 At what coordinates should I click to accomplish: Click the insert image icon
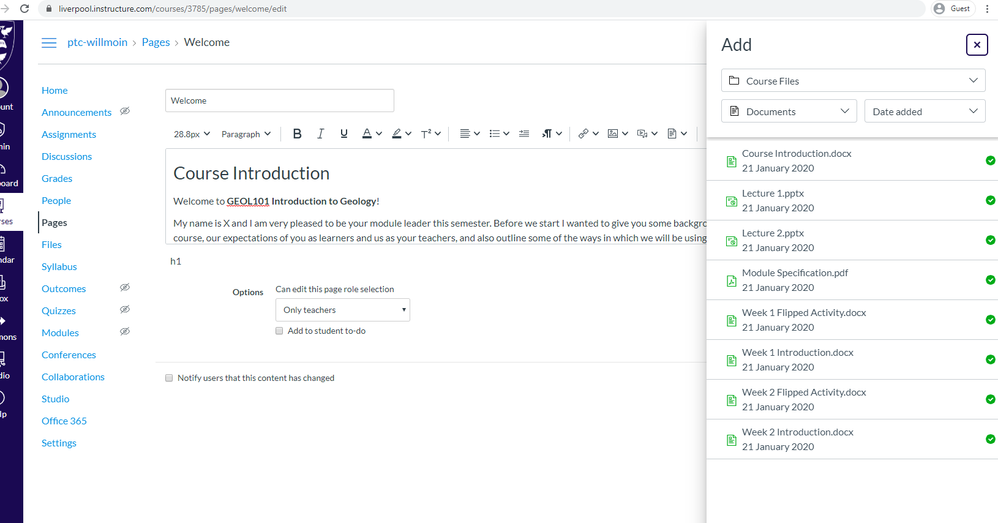click(613, 134)
